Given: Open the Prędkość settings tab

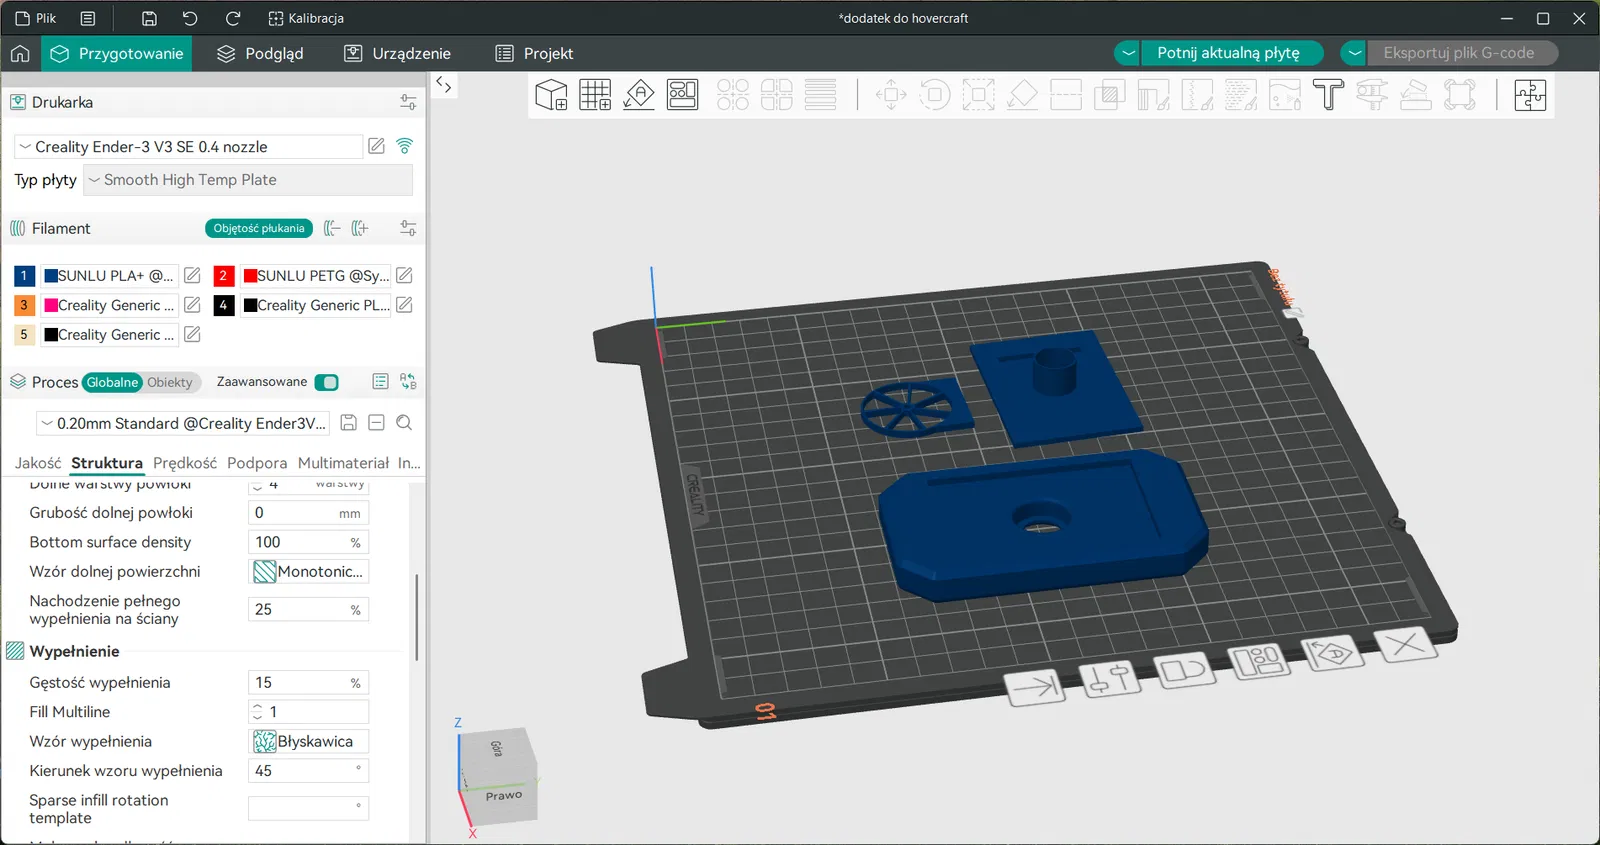Looking at the screenshot, I should point(184,463).
